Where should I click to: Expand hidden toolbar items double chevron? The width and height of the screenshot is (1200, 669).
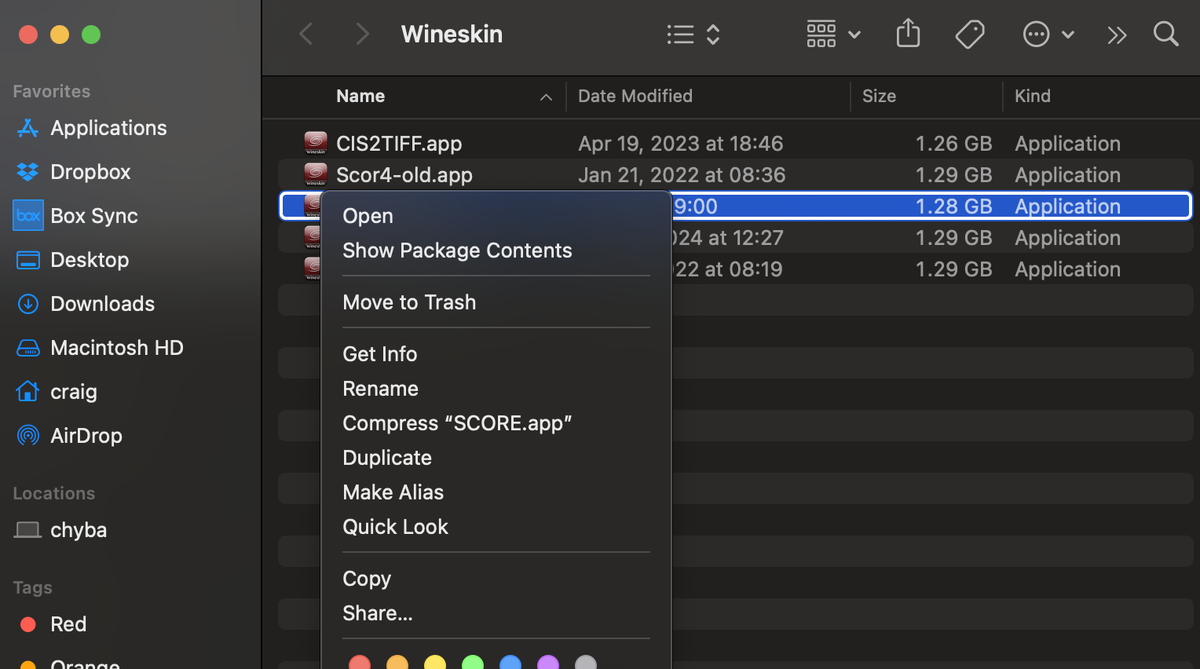[x=1117, y=35]
